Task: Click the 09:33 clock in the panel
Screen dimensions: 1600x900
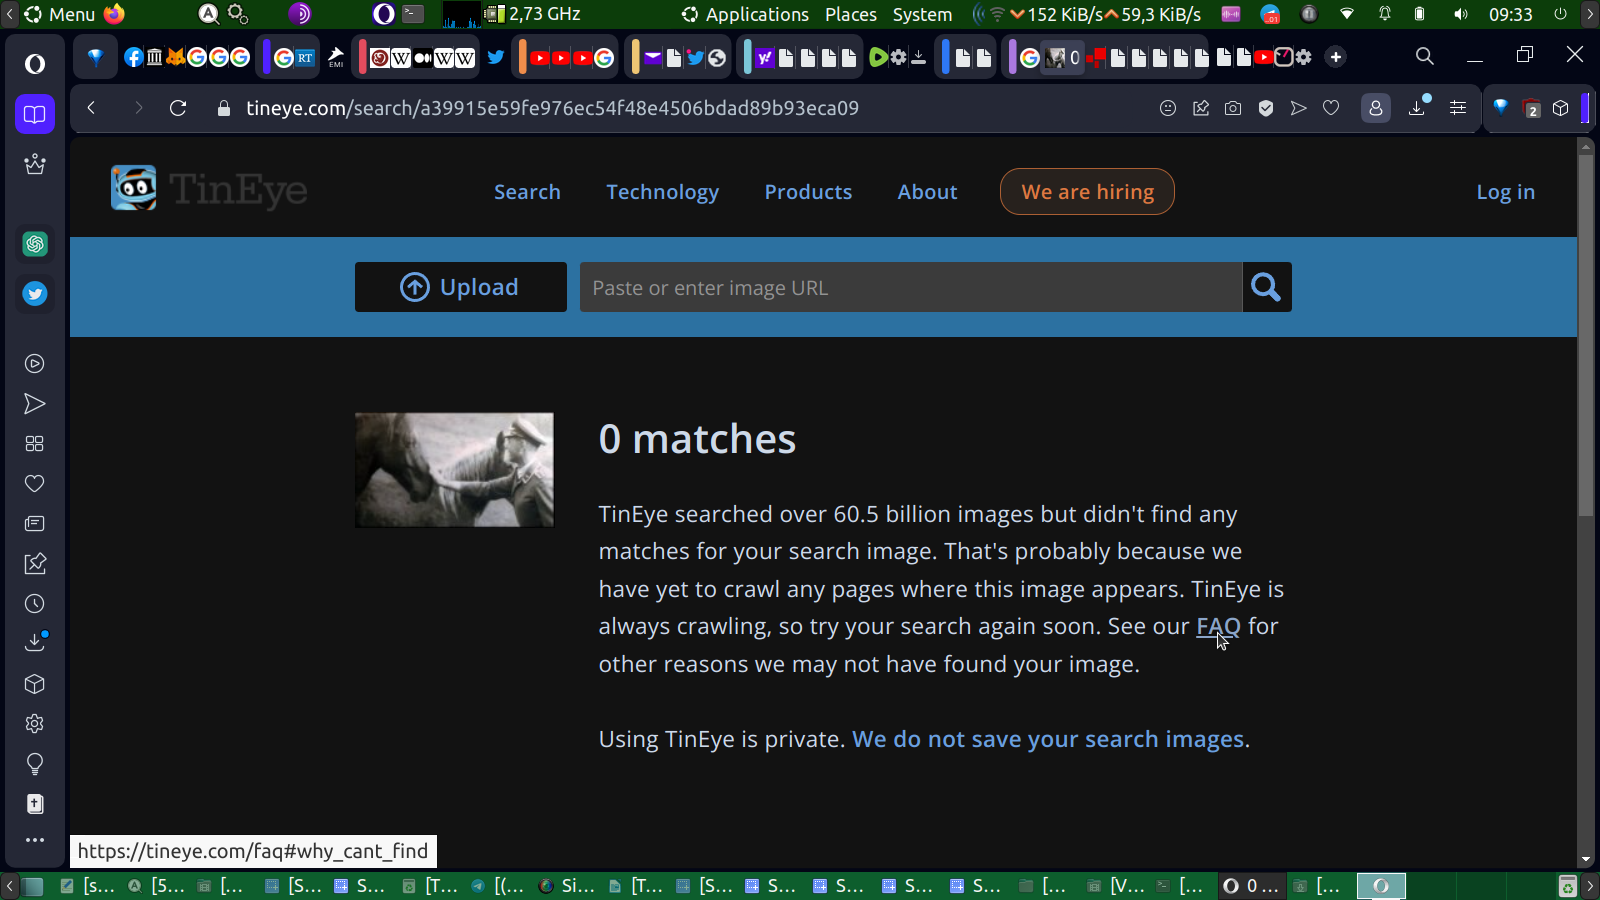Action: click(1510, 14)
